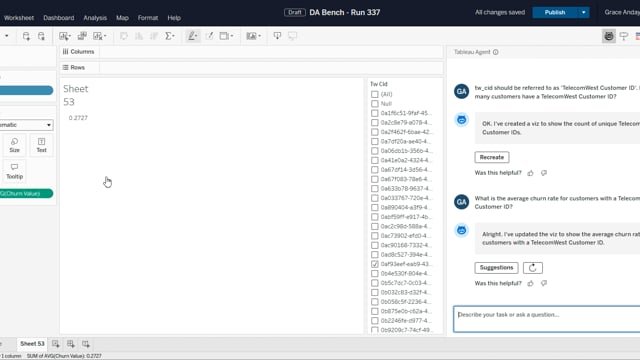Viewport: 640px width, 360px height.
Task: Open the Map menu
Action: (x=122, y=18)
